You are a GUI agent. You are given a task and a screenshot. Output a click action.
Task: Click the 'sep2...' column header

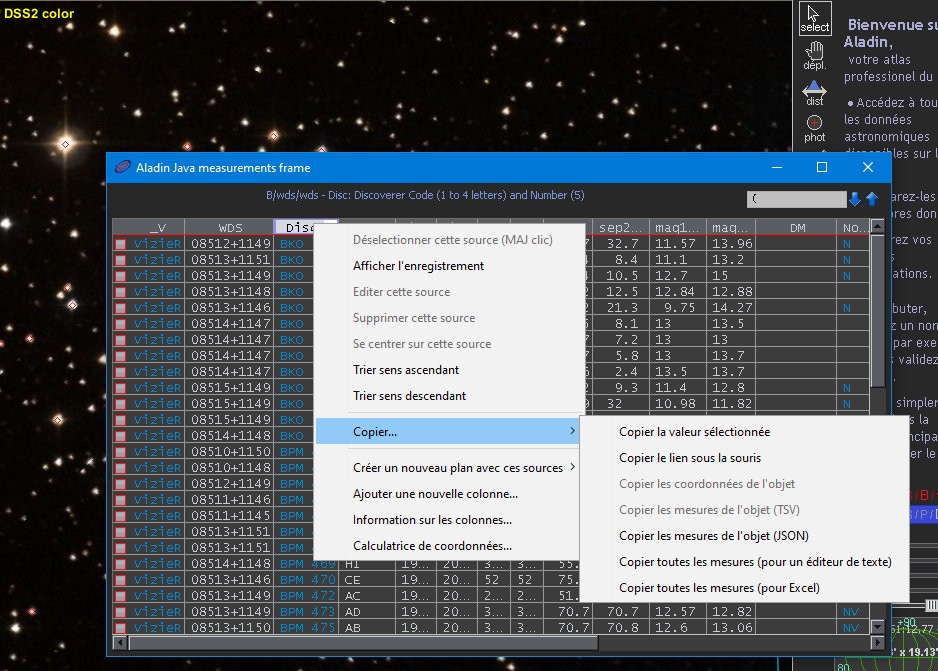[x=620, y=228]
